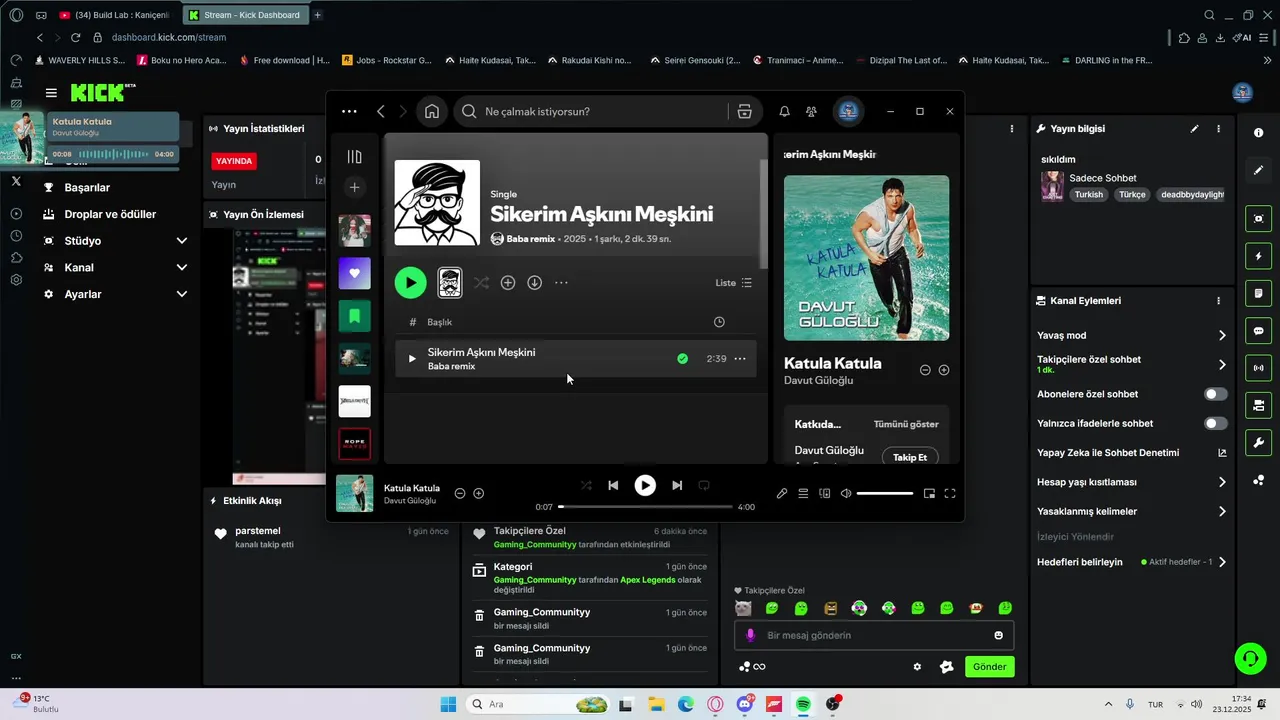The width and height of the screenshot is (1280, 720).
Task: Send chat message with Gönder button
Action: click(990, 667)
